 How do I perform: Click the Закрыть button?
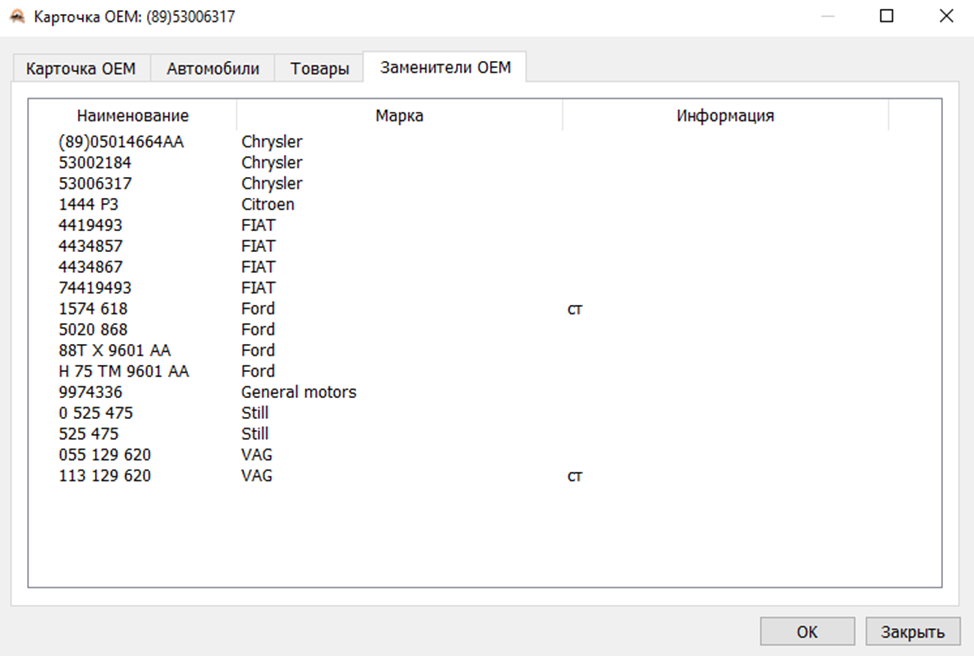pos(912,632)
